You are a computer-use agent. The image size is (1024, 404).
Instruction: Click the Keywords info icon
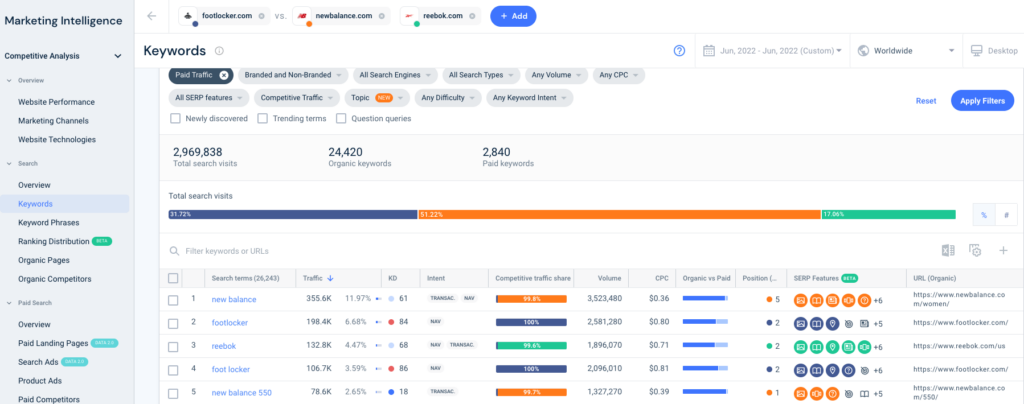[x=219, y=51]
